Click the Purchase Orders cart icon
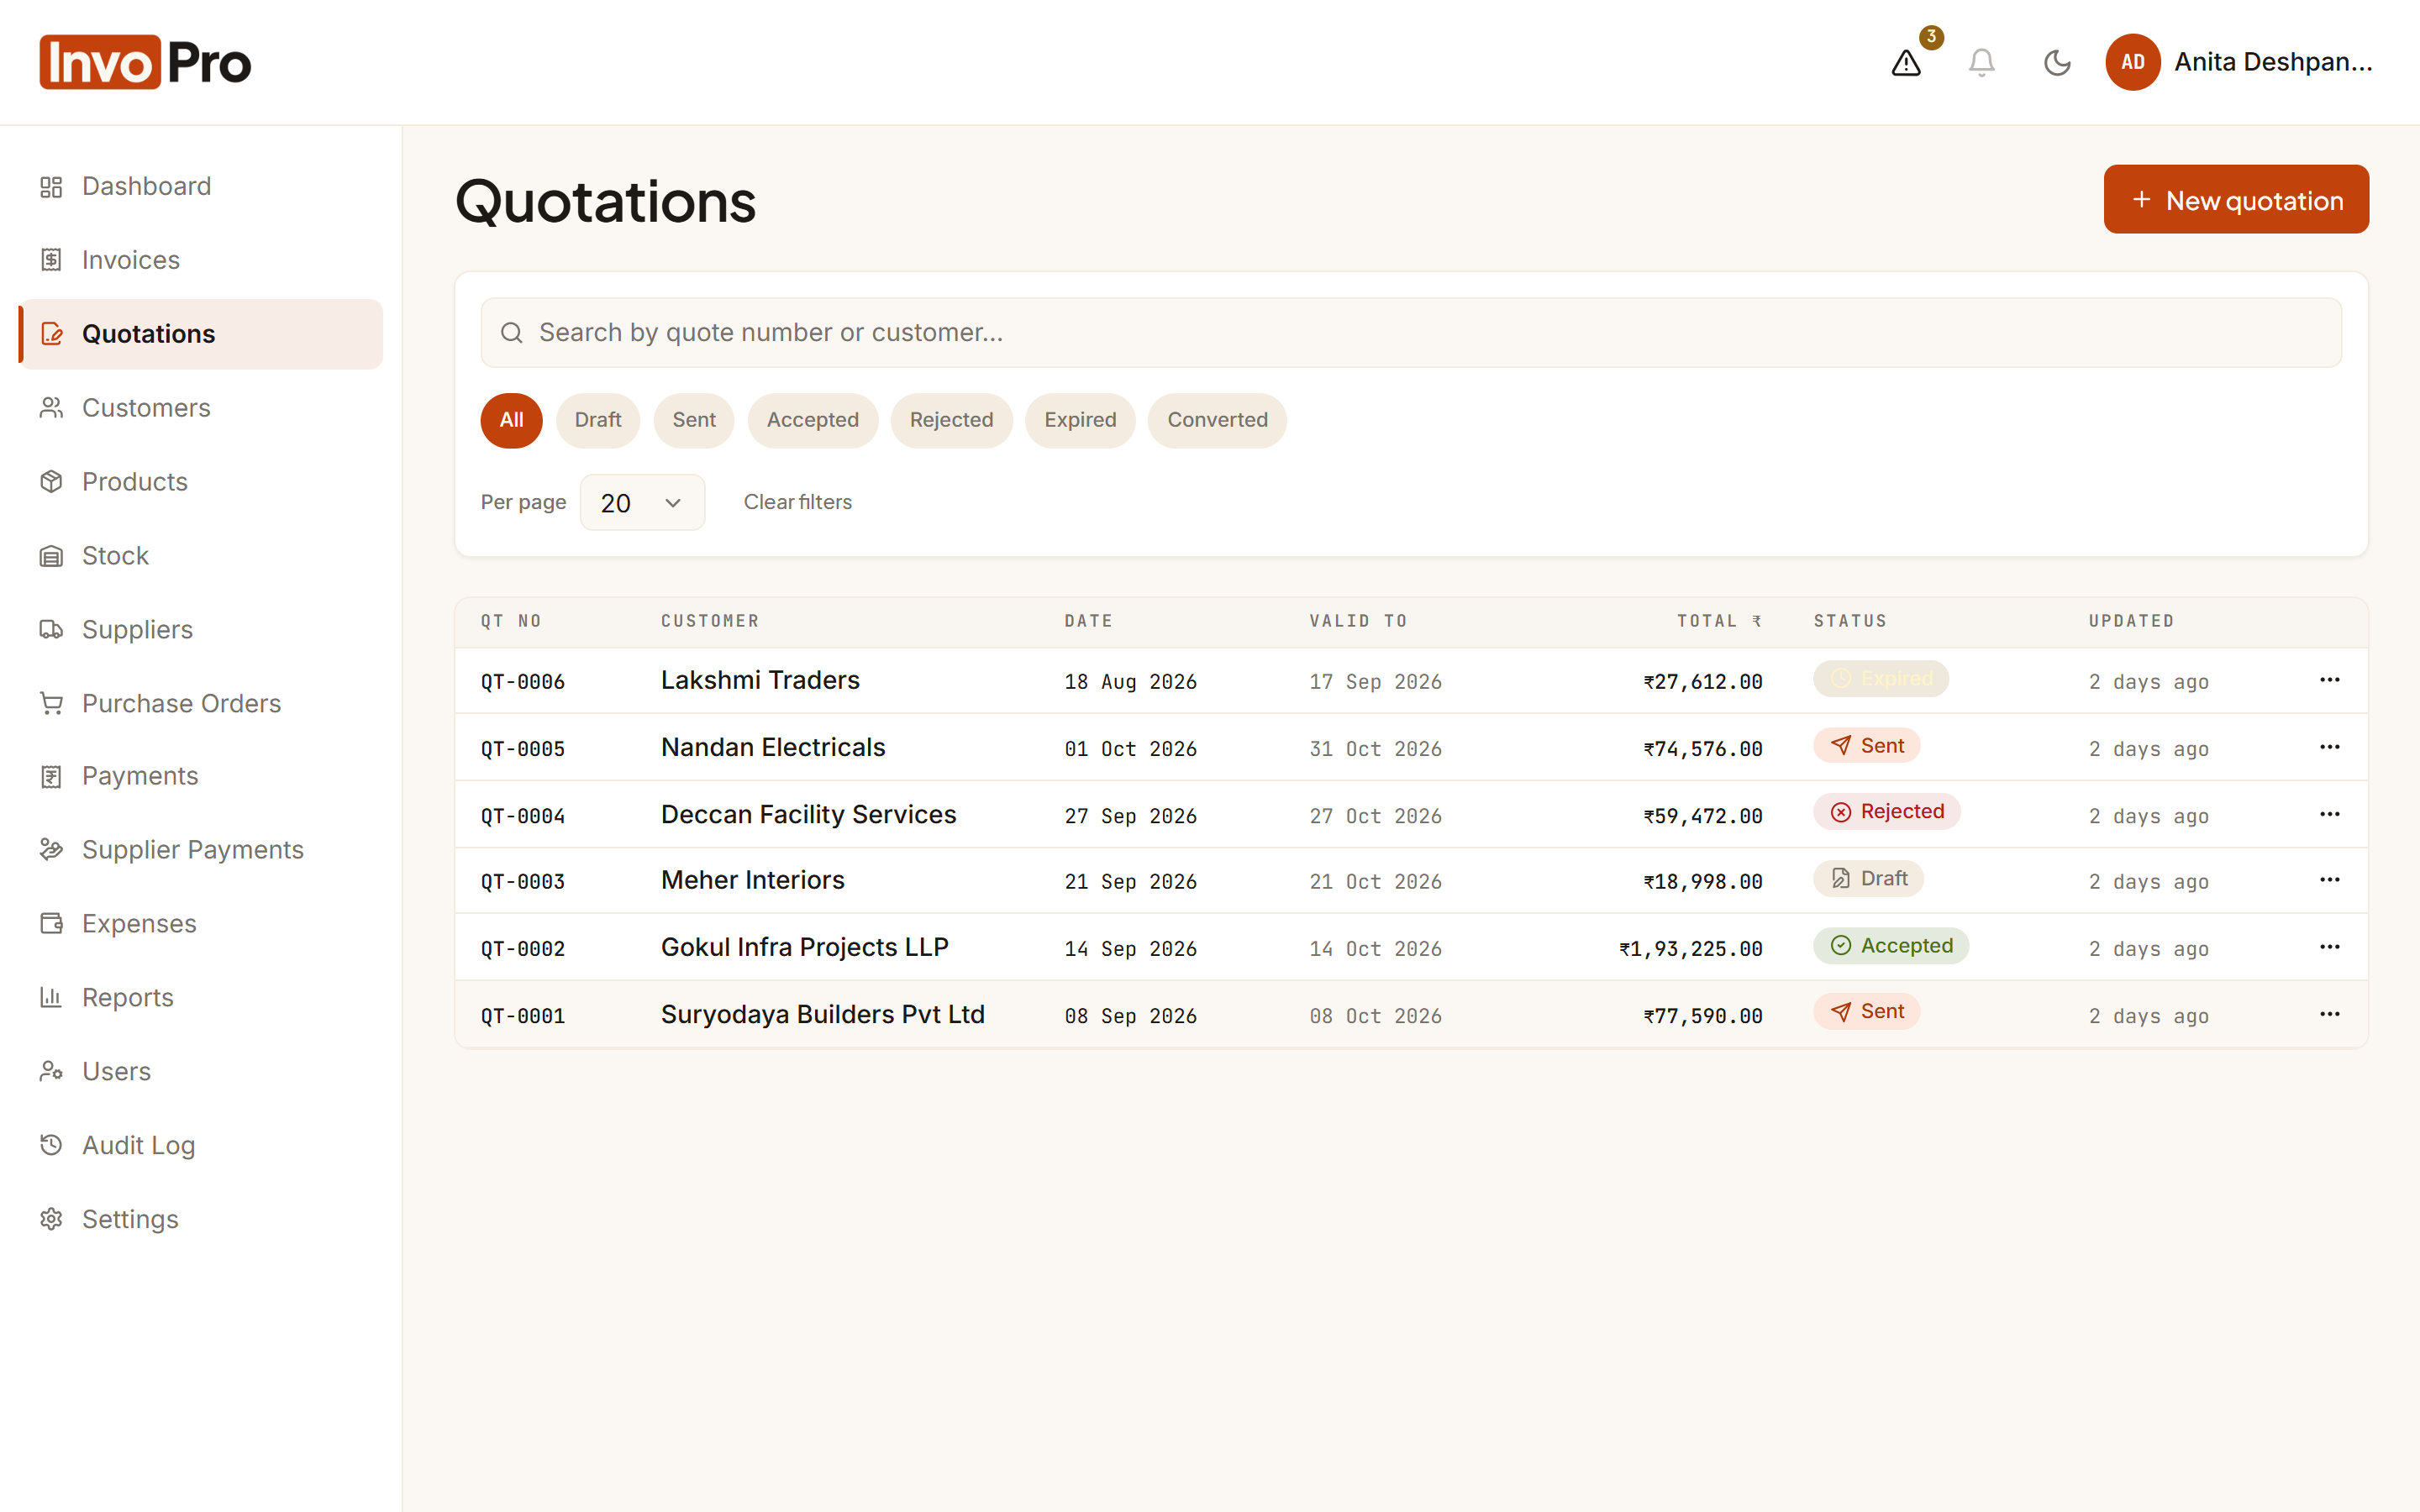Screen dimensions: 2420x1512 click(x=51, y=703)
